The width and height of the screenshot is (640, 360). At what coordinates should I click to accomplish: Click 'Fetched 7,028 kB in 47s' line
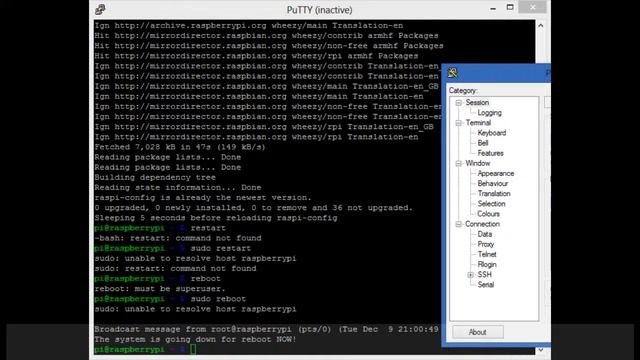[180, 147]
